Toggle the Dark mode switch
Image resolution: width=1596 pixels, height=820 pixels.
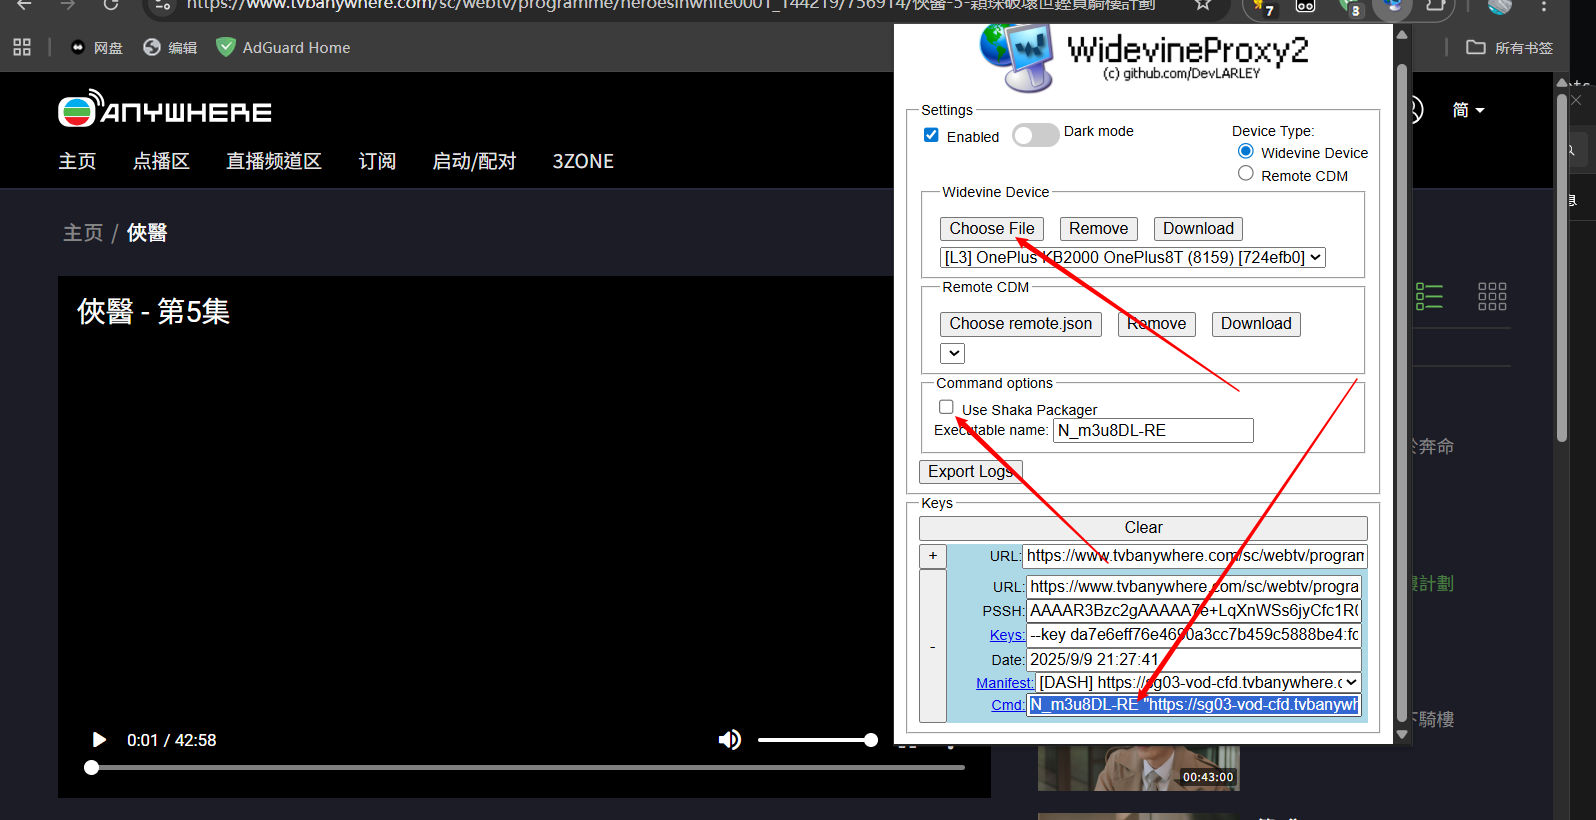pyautogui.click(x=1035, y=135)
